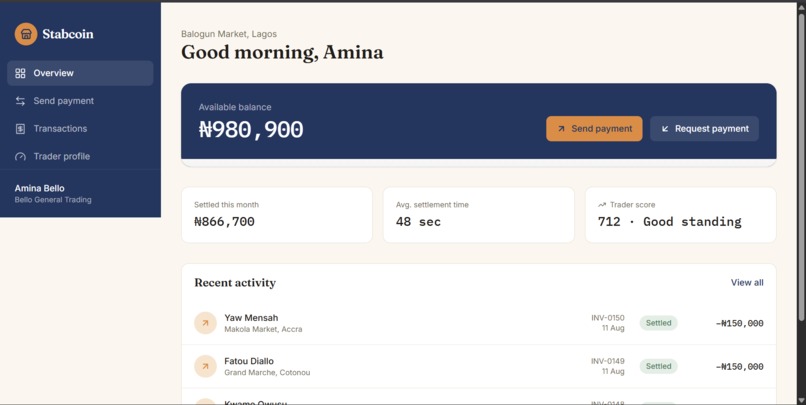
Task: Click the Settled badge on INV-0149
Action: pos(658,366)
